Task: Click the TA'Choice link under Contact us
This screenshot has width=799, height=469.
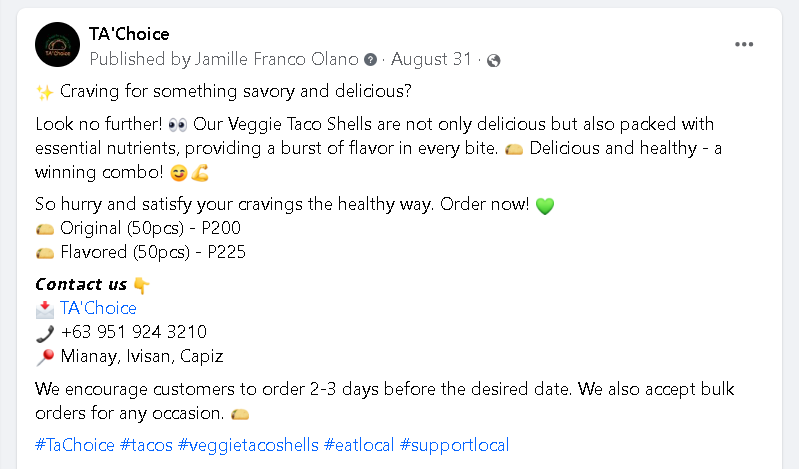Action: tap(98, 308)
